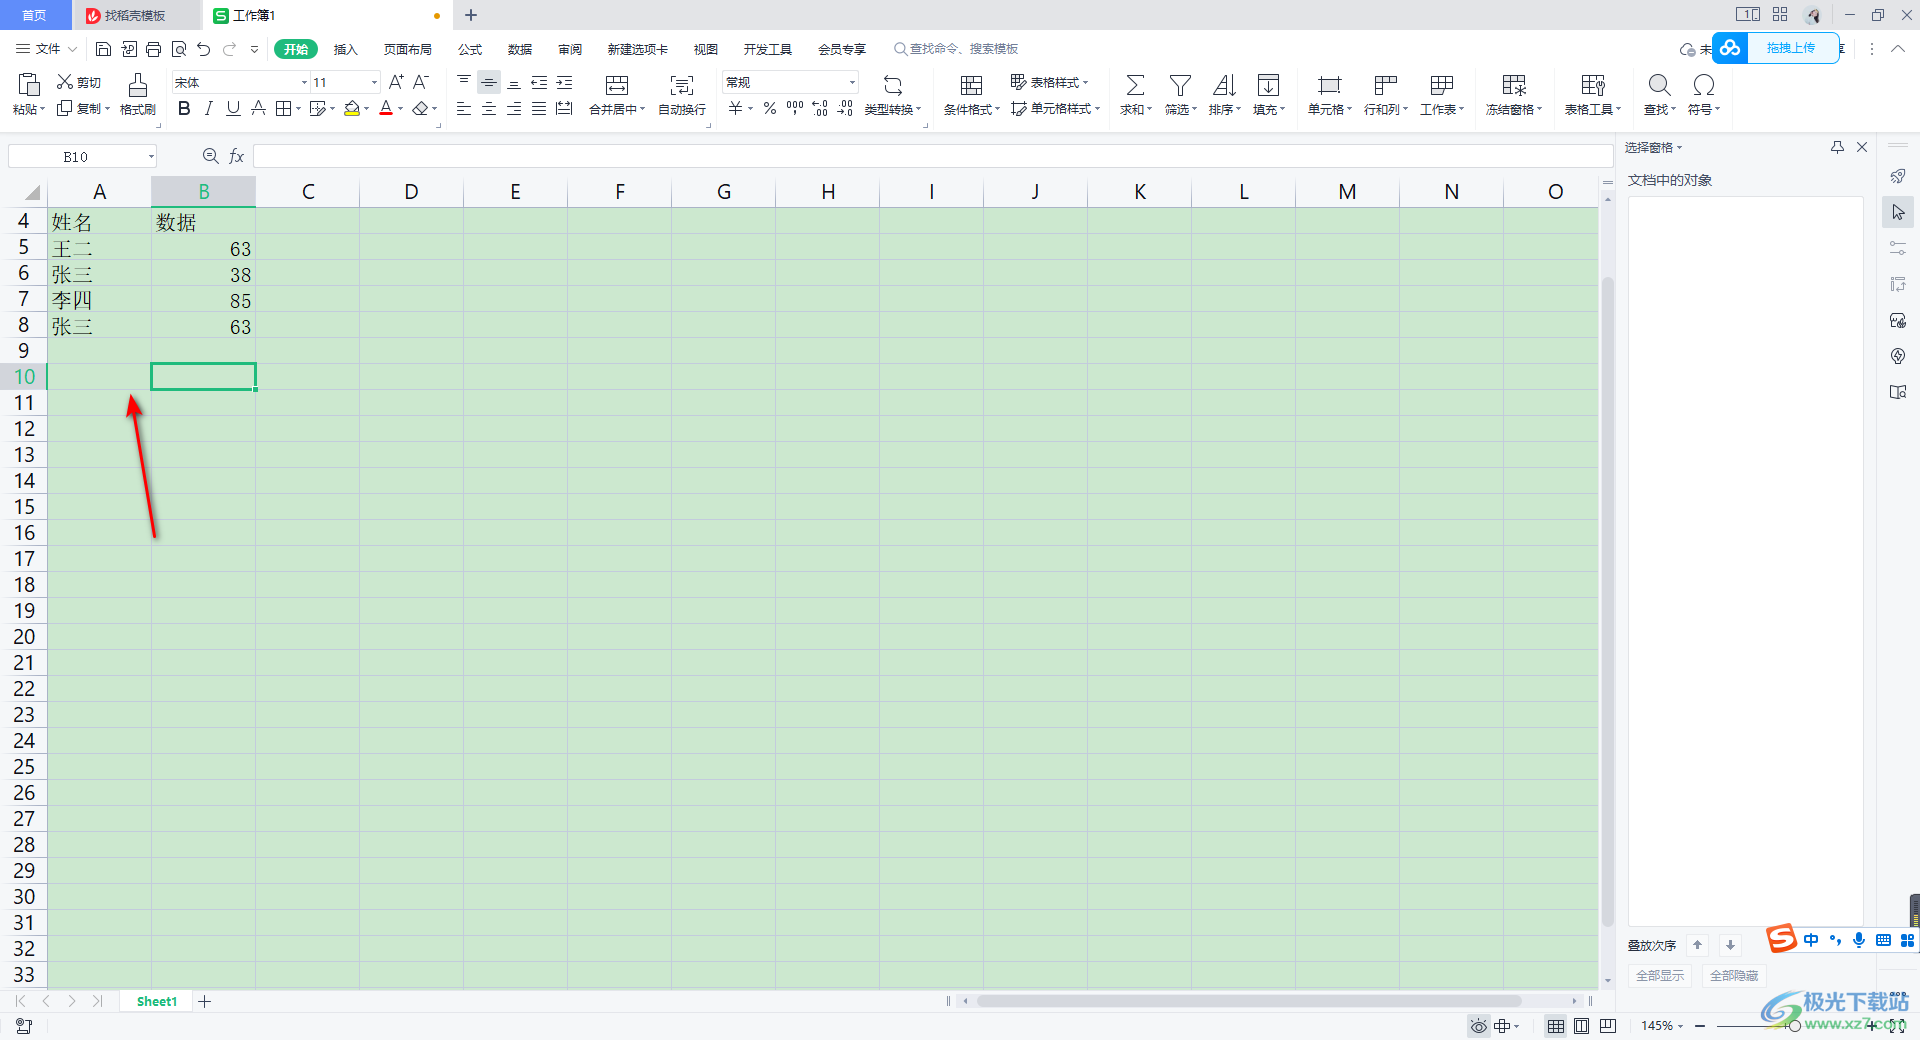Click the Find (查找) magnifier icon

coord(1659,85)
